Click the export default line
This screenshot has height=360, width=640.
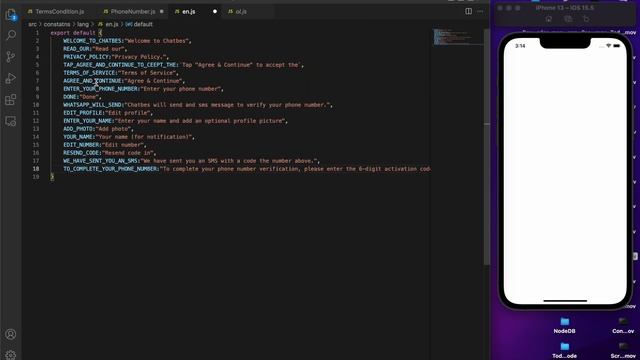(76, 33)
